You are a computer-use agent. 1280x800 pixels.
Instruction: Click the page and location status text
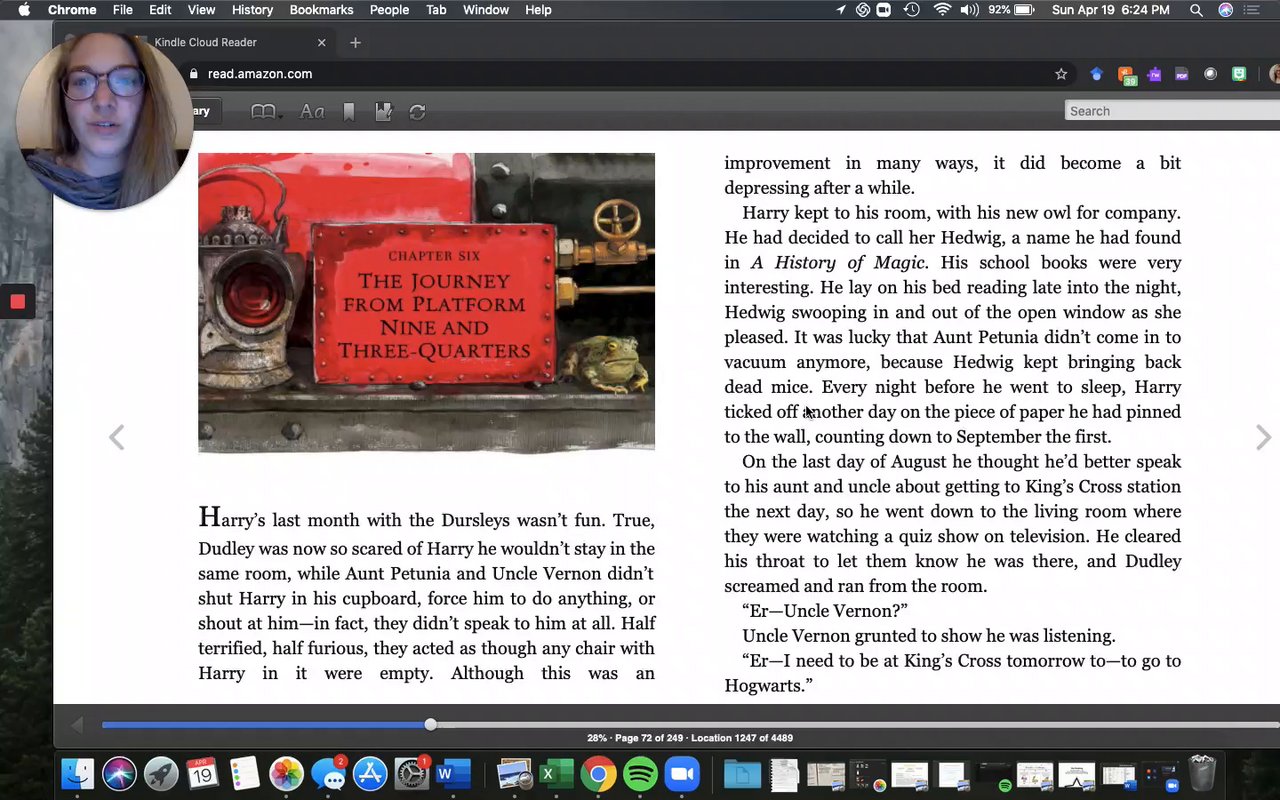click(690, 738)
